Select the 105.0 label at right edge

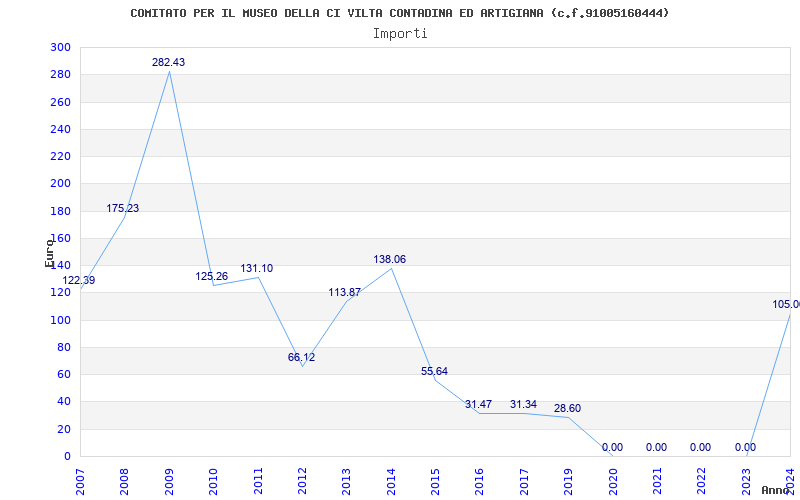tap(786, 305)
